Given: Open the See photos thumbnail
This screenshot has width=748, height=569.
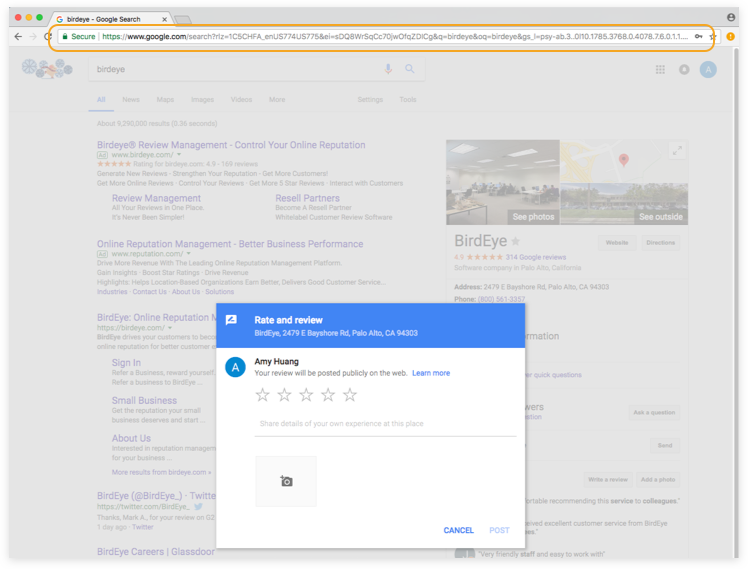Looking at the screenshot, I should pos(503,182).
